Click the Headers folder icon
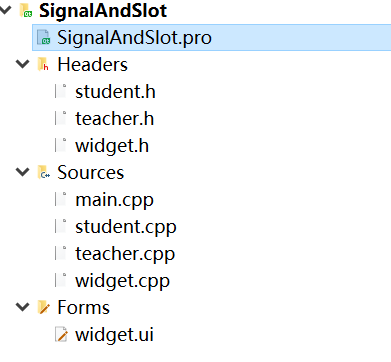391x362 pixels. click(43, 64)
